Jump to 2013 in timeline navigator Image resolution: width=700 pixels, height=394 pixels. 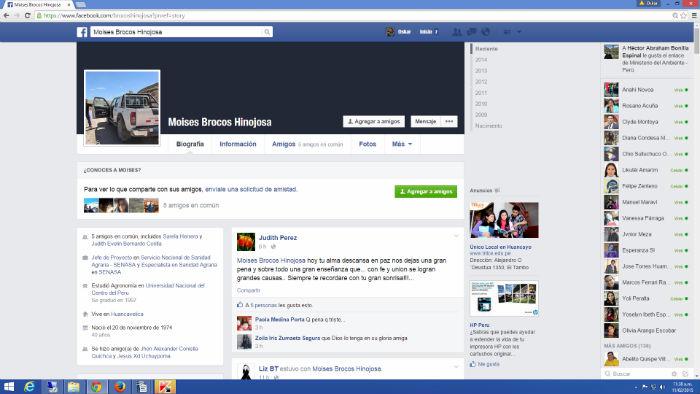pos(481,71)
